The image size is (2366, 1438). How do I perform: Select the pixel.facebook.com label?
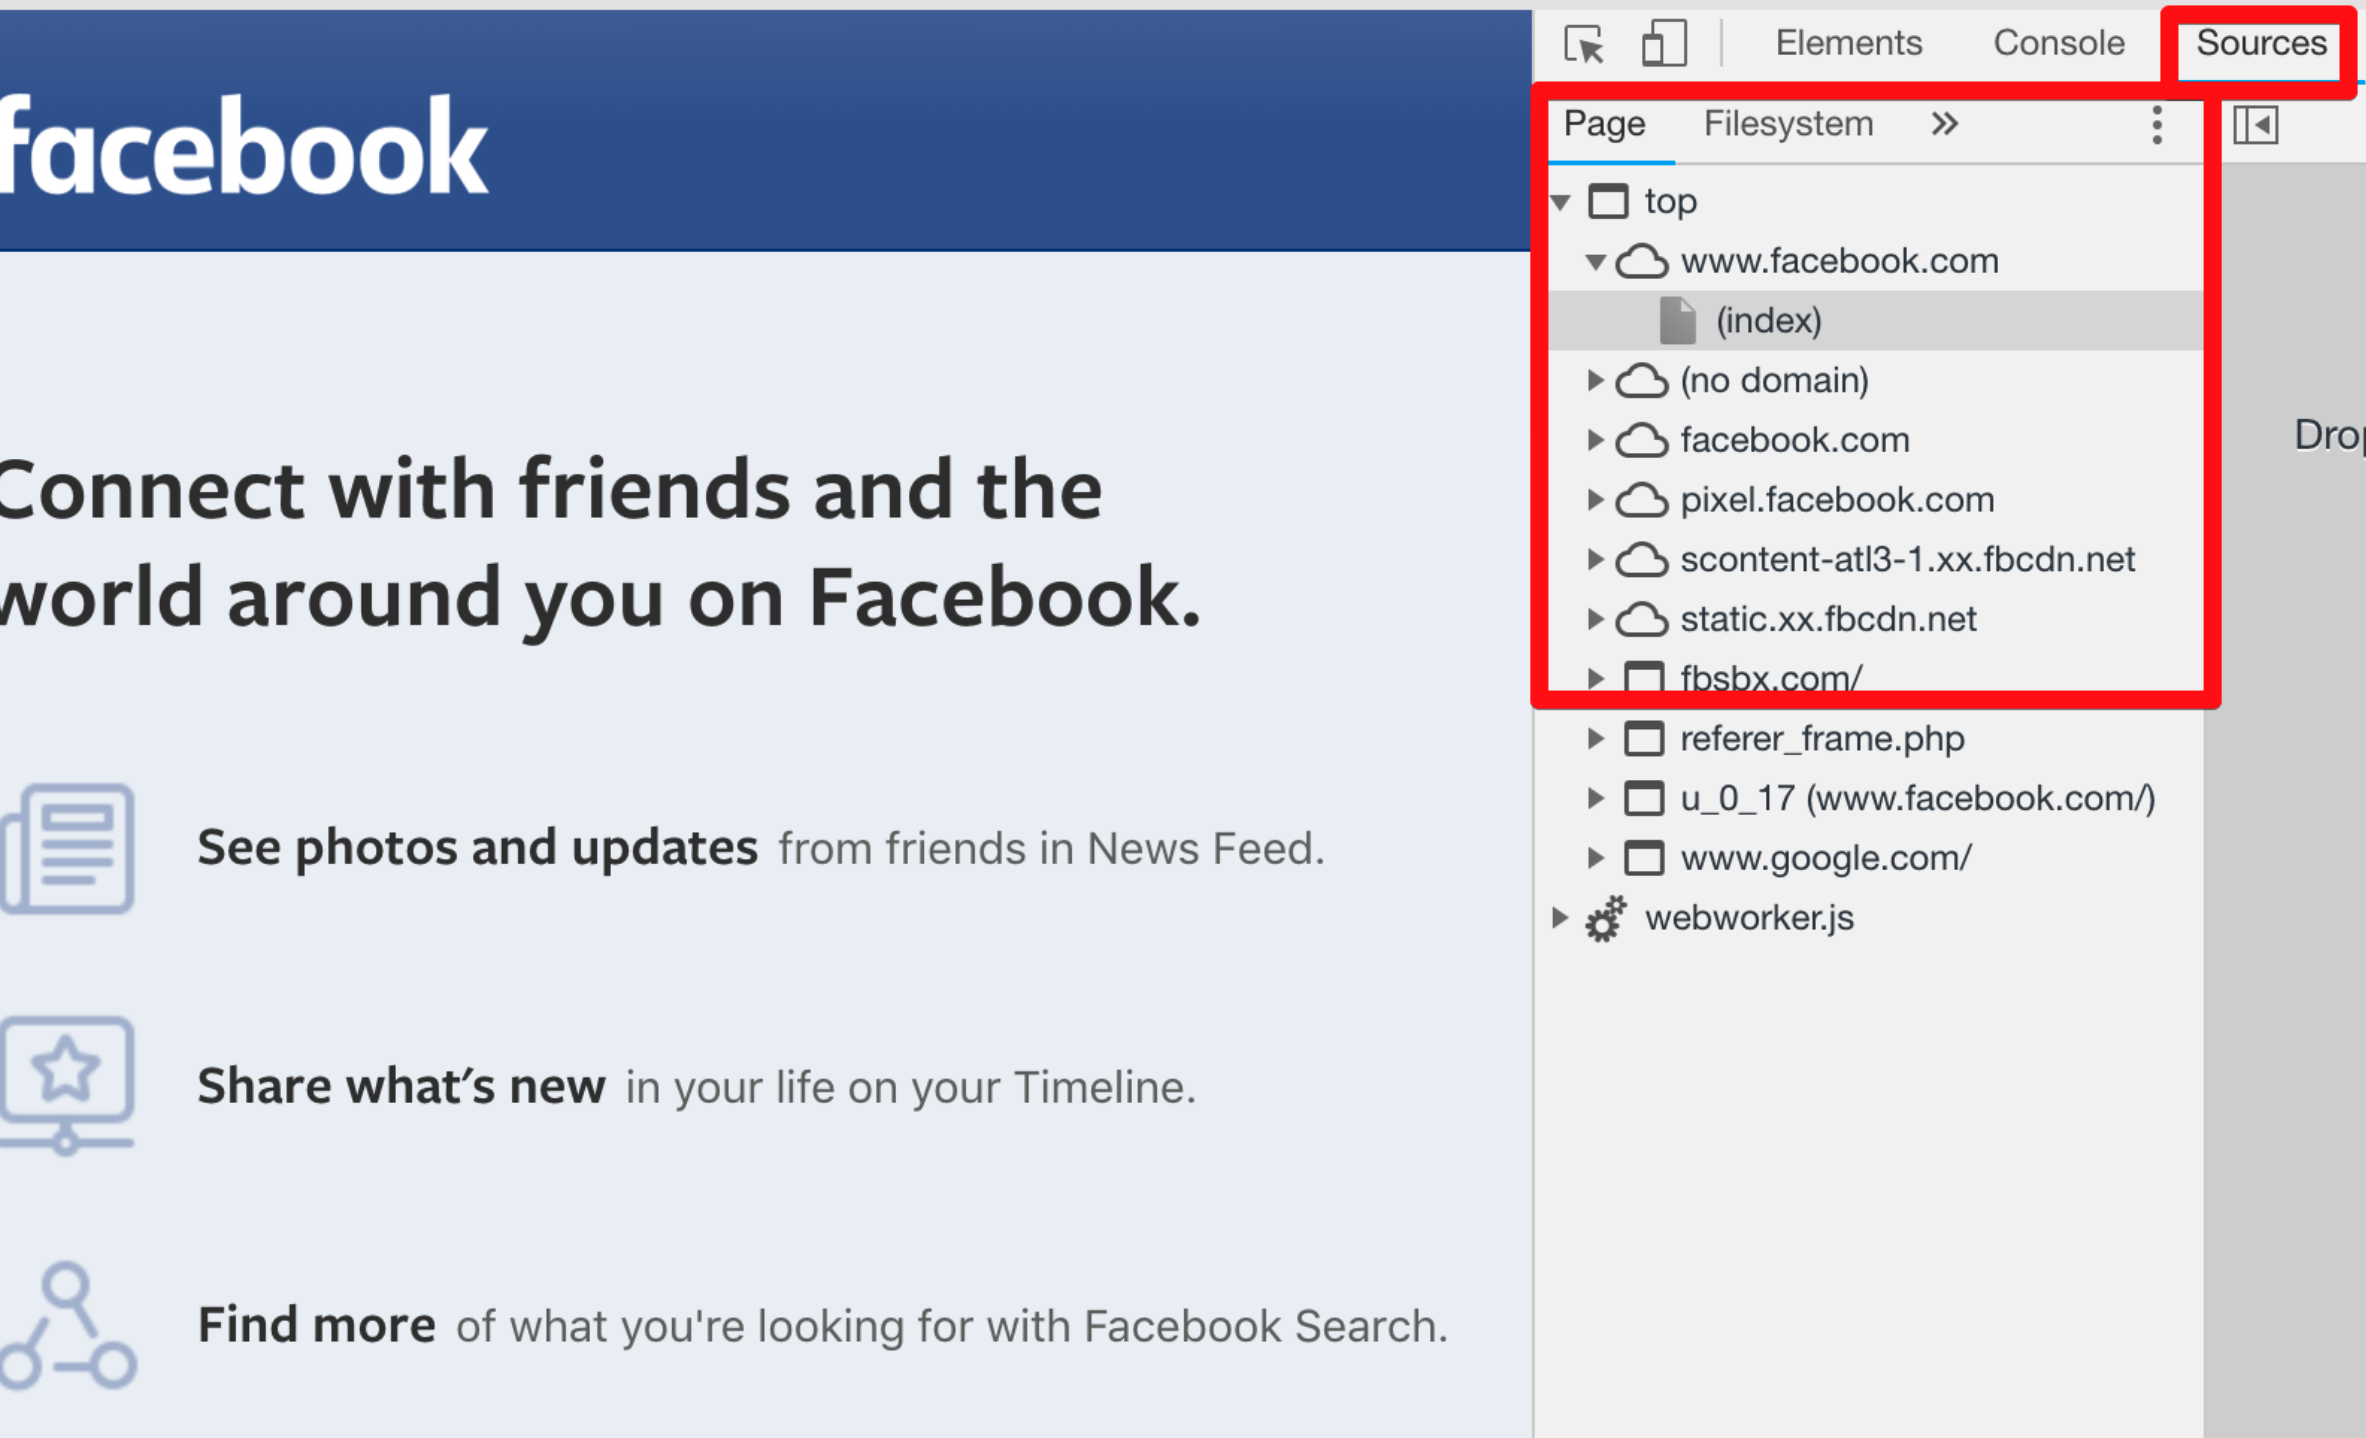(1837, 500)
